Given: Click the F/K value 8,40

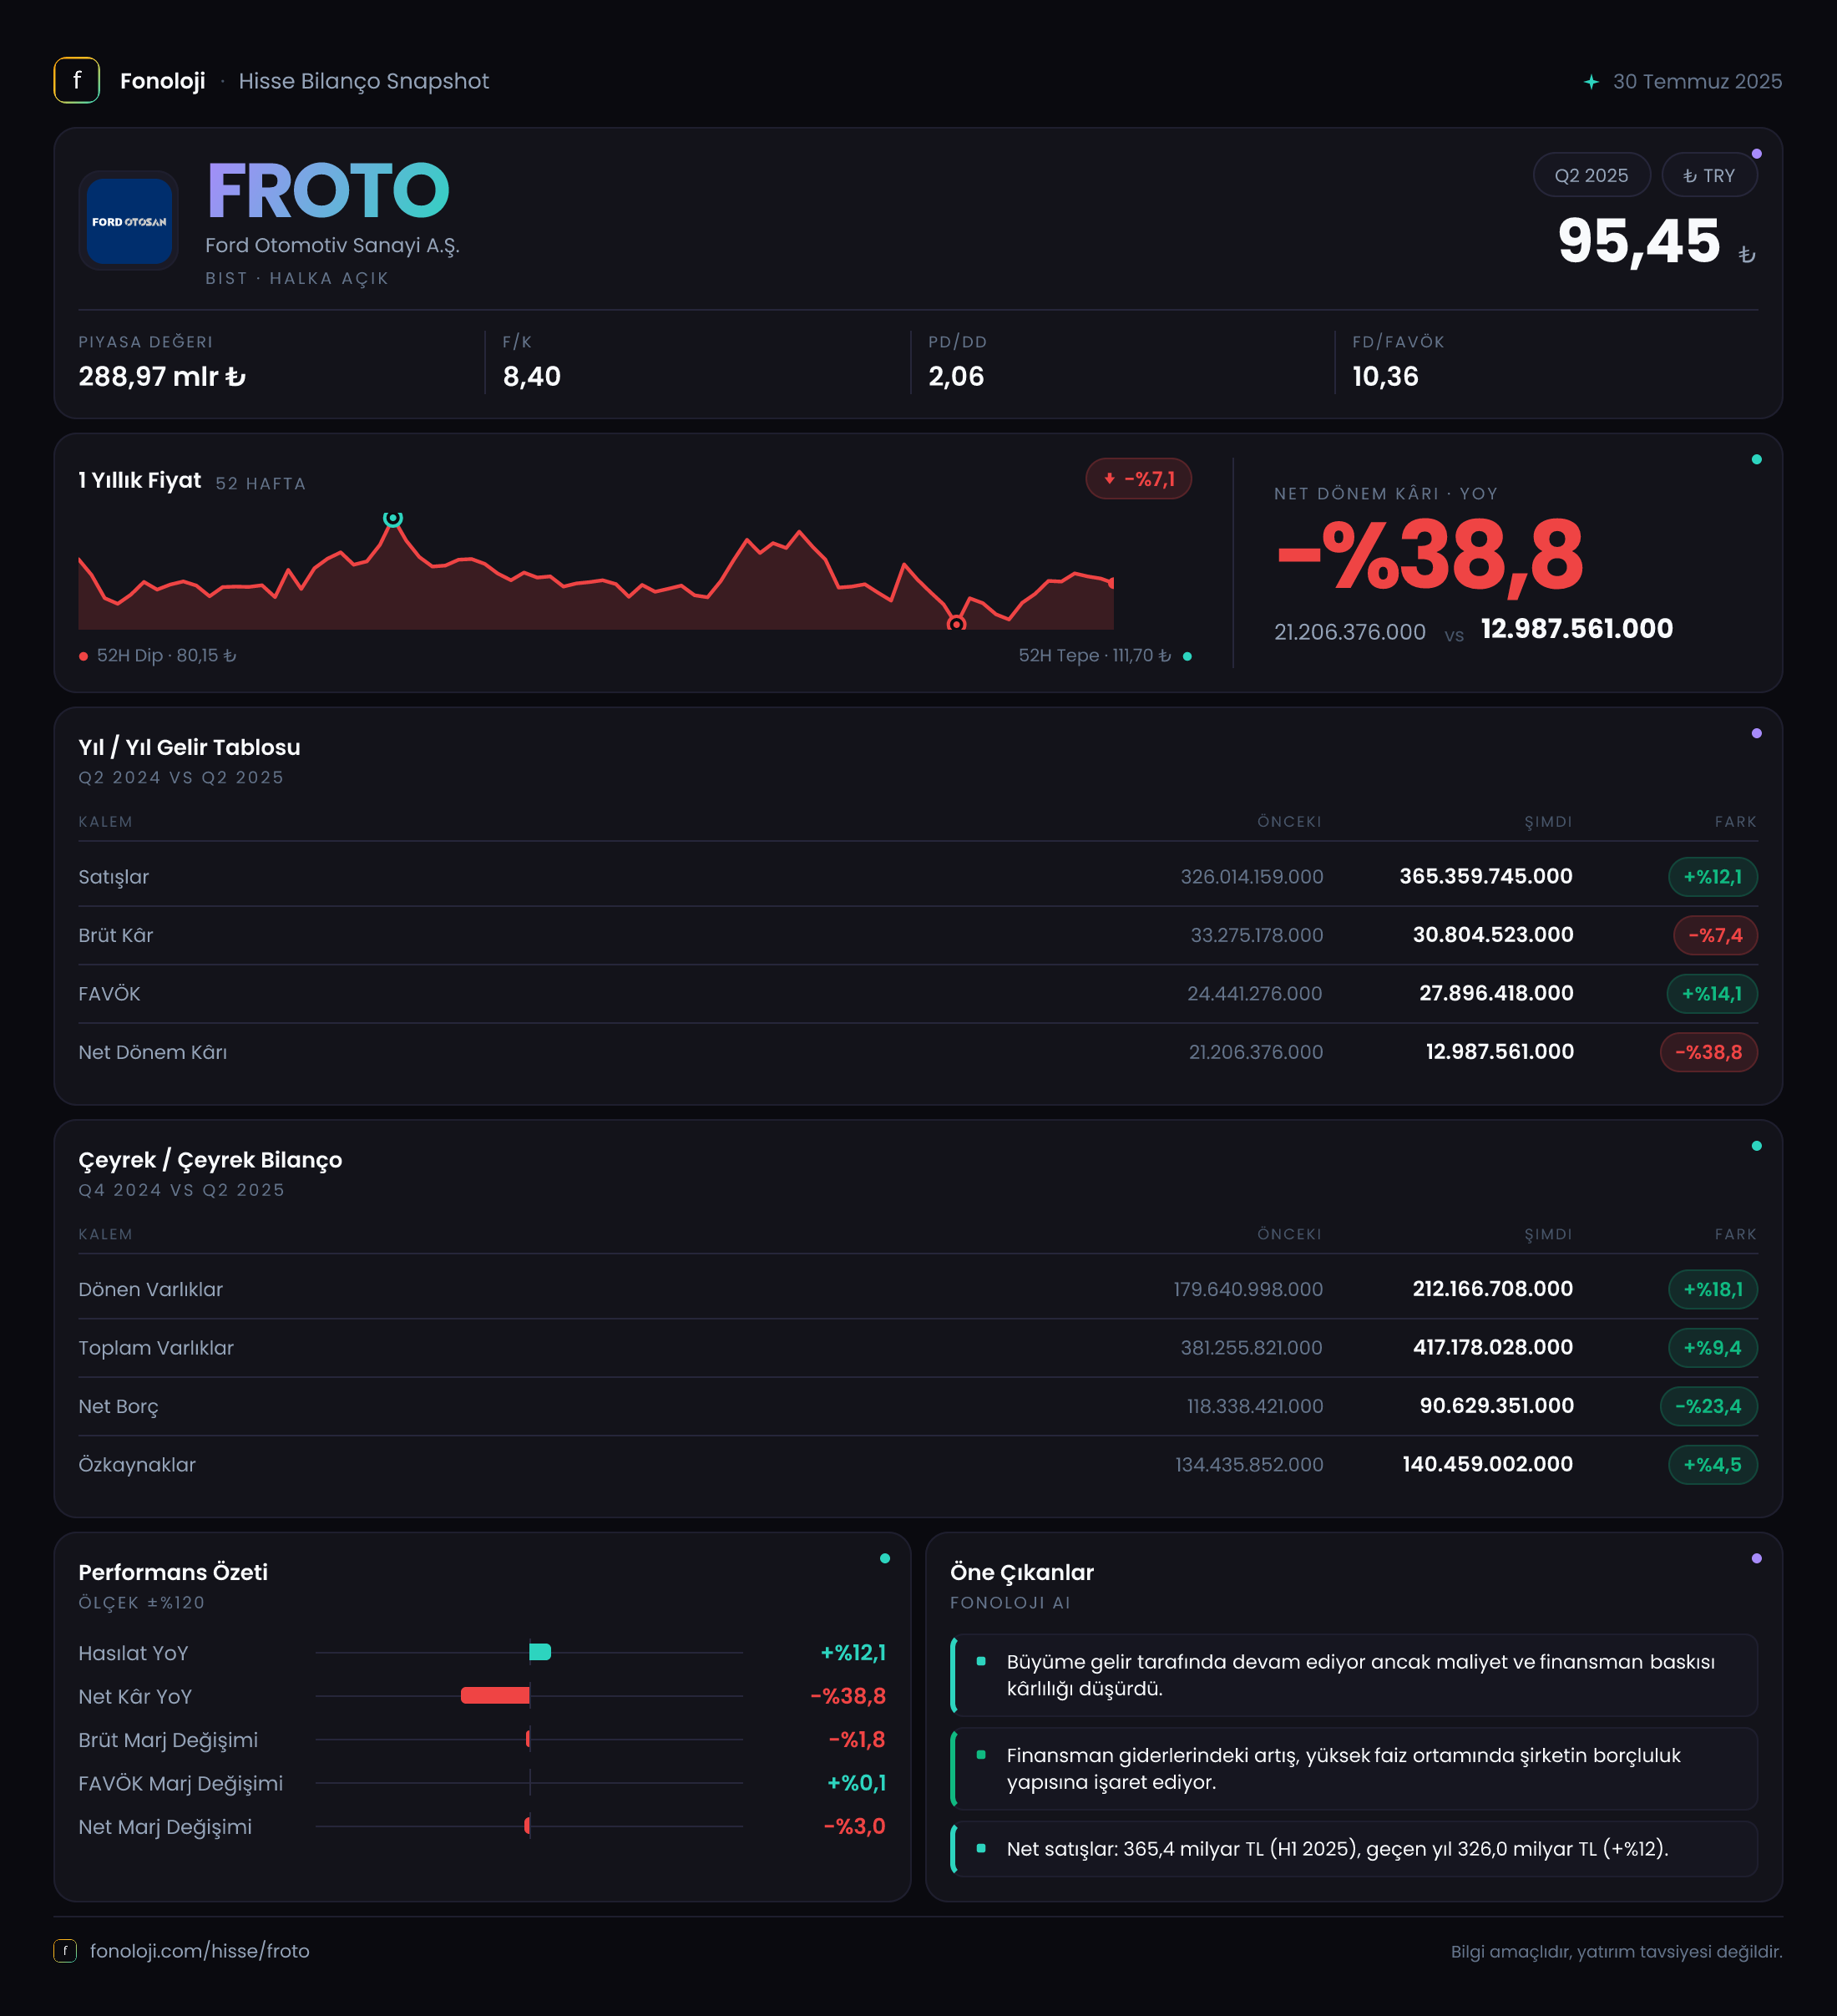Looking at the screenshot, I should (532, 376).
